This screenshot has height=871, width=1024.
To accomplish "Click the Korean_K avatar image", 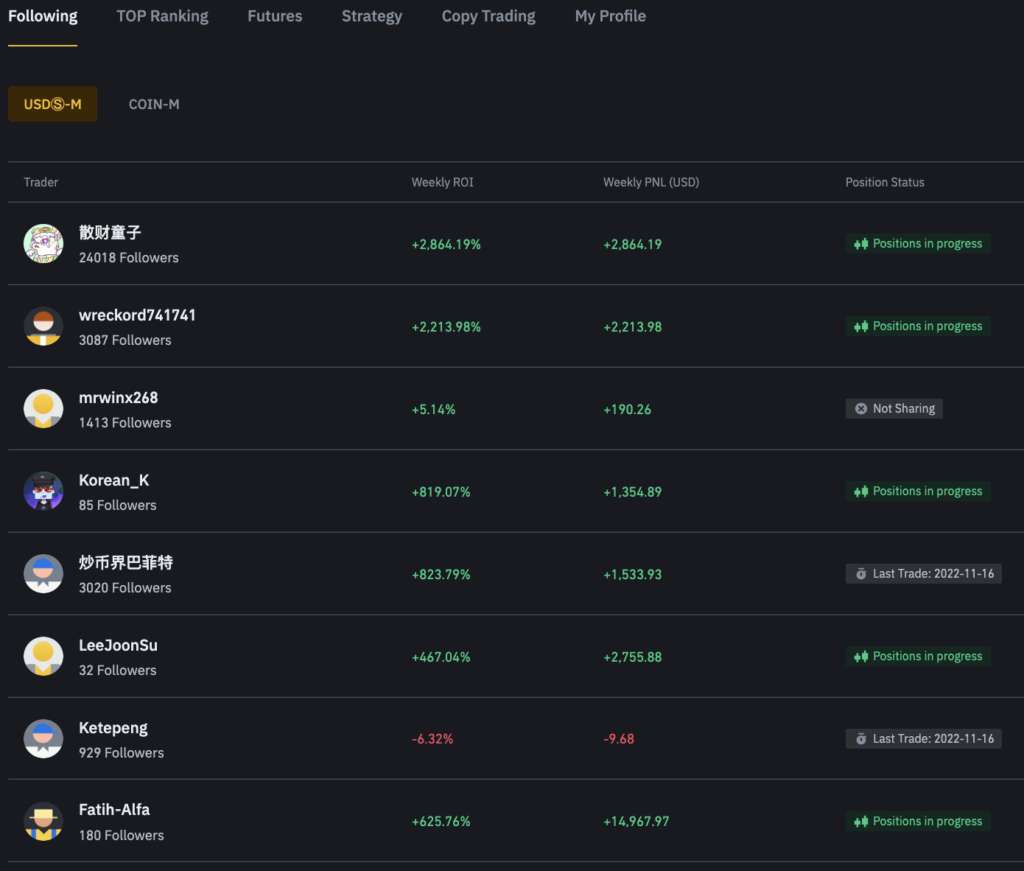I will [43, 492].
